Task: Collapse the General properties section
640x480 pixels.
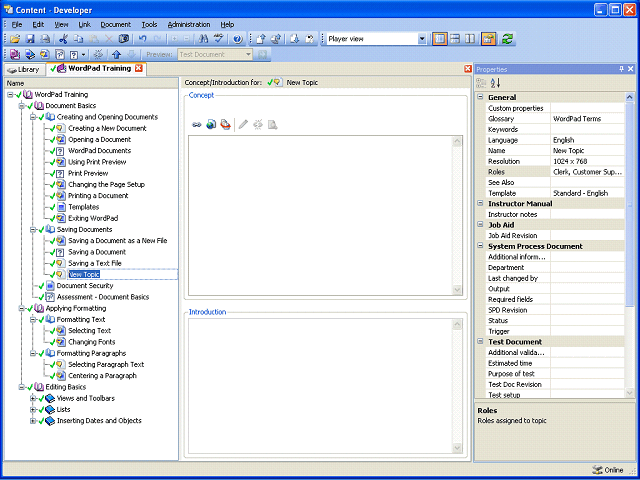Action: click(x=480, y=97)
